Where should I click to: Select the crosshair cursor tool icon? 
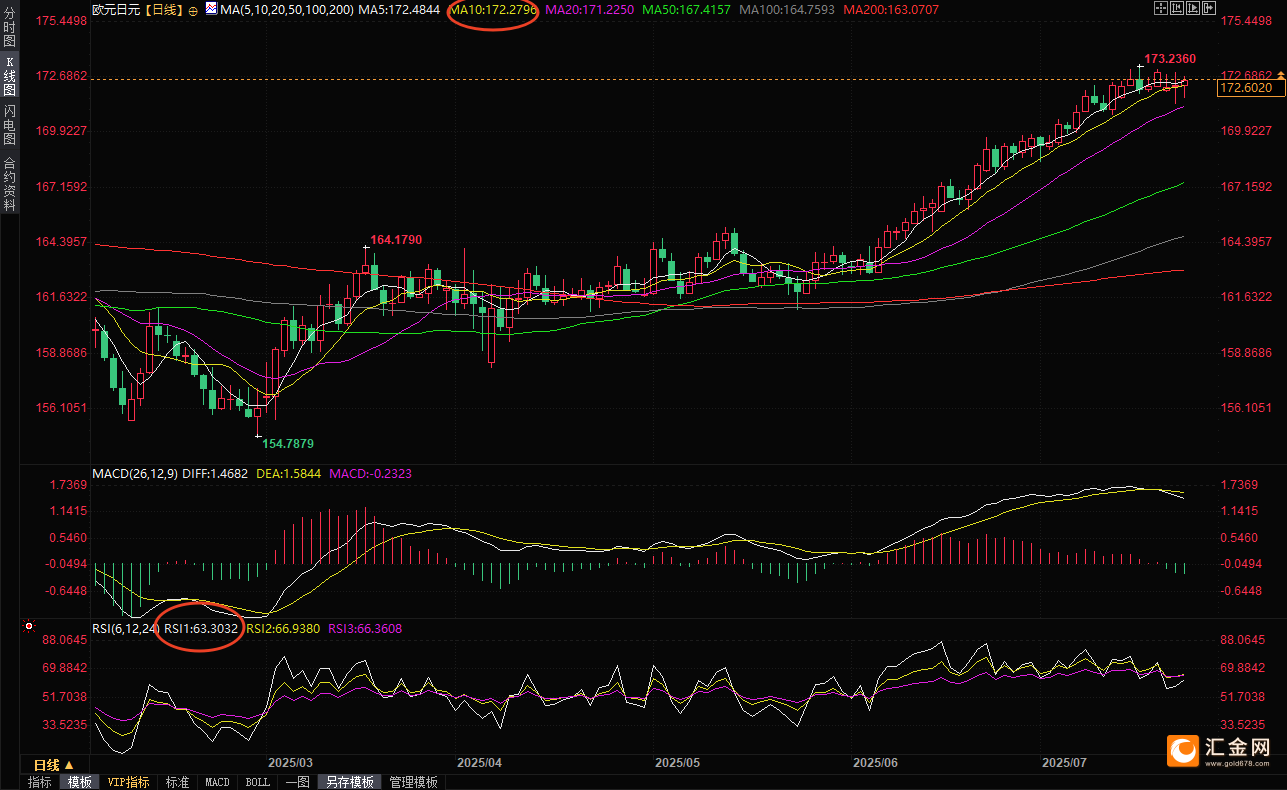[1161, 8]
